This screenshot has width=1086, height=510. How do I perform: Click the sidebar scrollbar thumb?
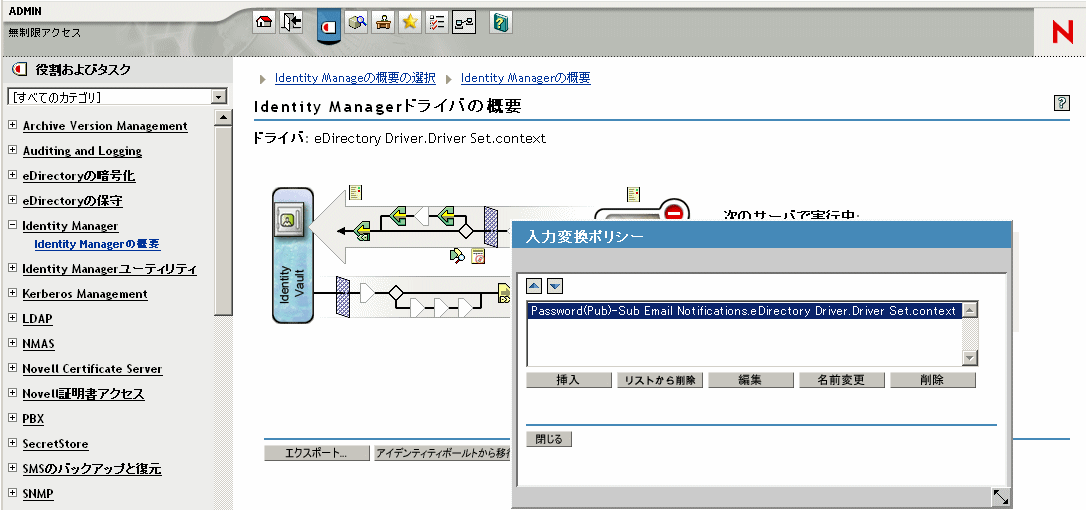pyautogui.click(x=223, y=220)
